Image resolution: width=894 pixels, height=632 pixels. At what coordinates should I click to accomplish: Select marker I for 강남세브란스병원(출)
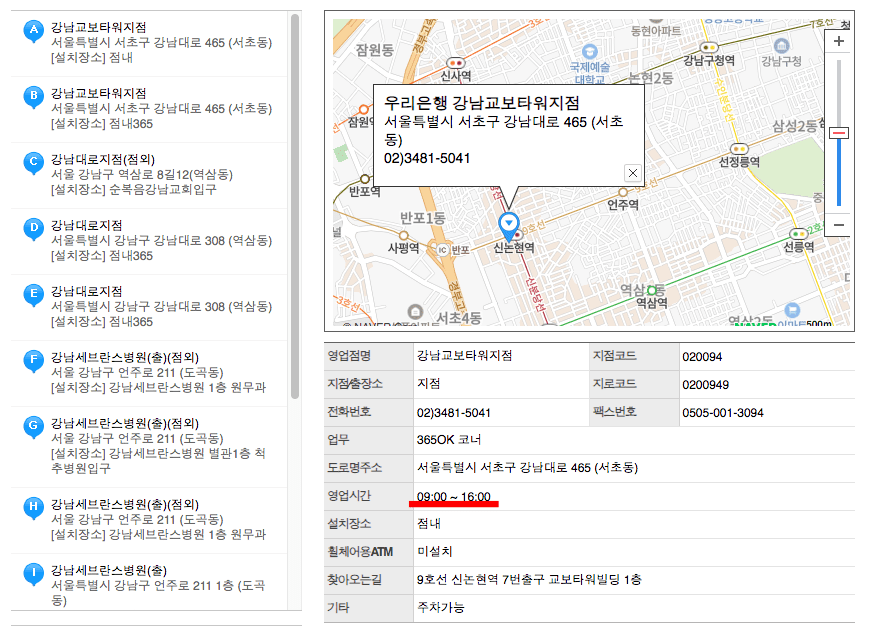point(34,574)
